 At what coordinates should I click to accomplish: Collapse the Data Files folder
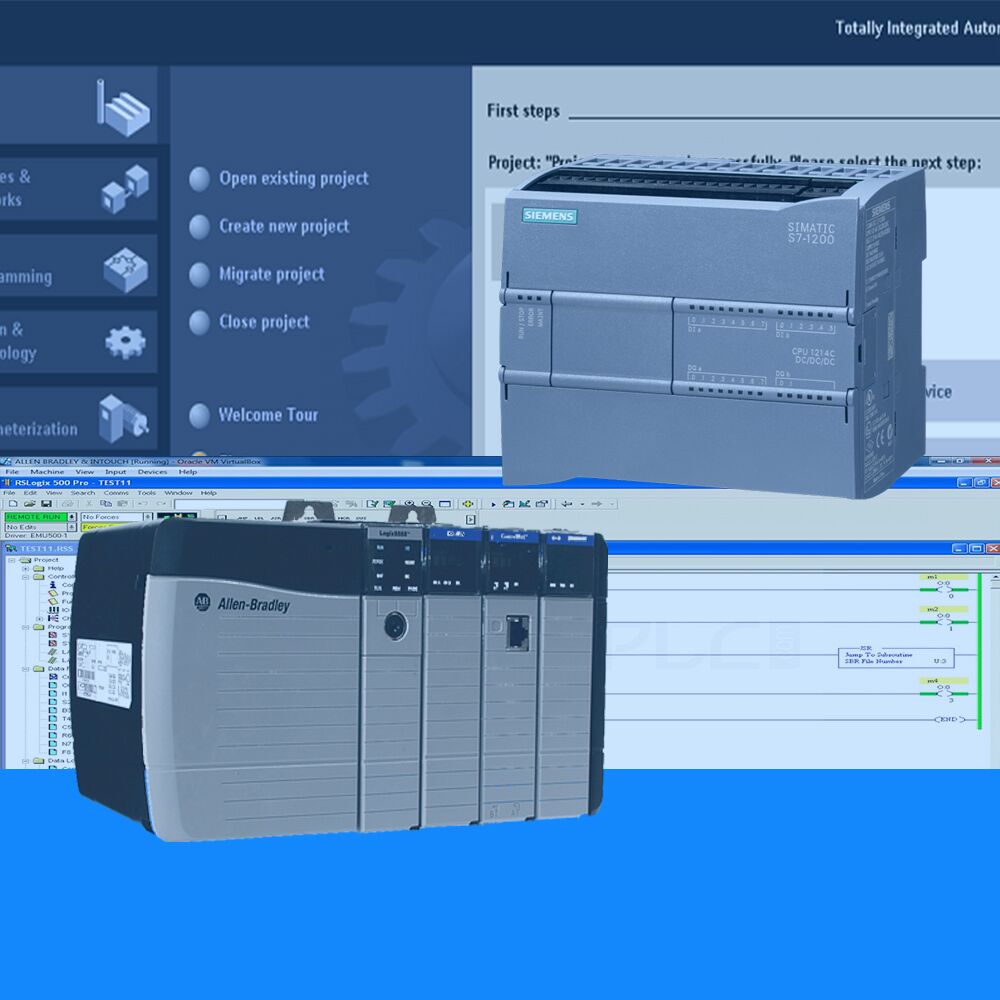coord(26,669)
